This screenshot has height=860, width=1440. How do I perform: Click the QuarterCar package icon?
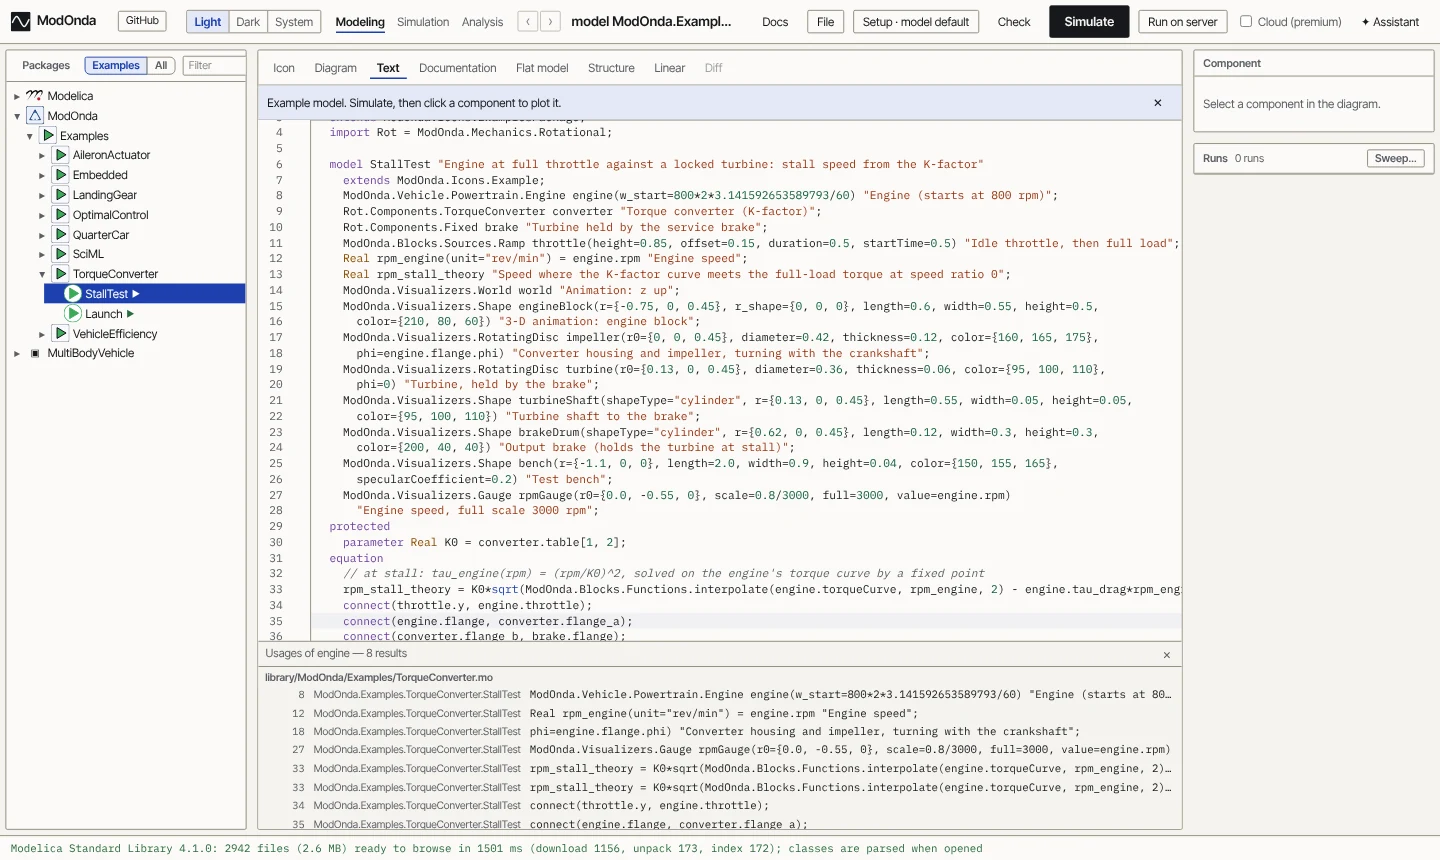[61, 234]
